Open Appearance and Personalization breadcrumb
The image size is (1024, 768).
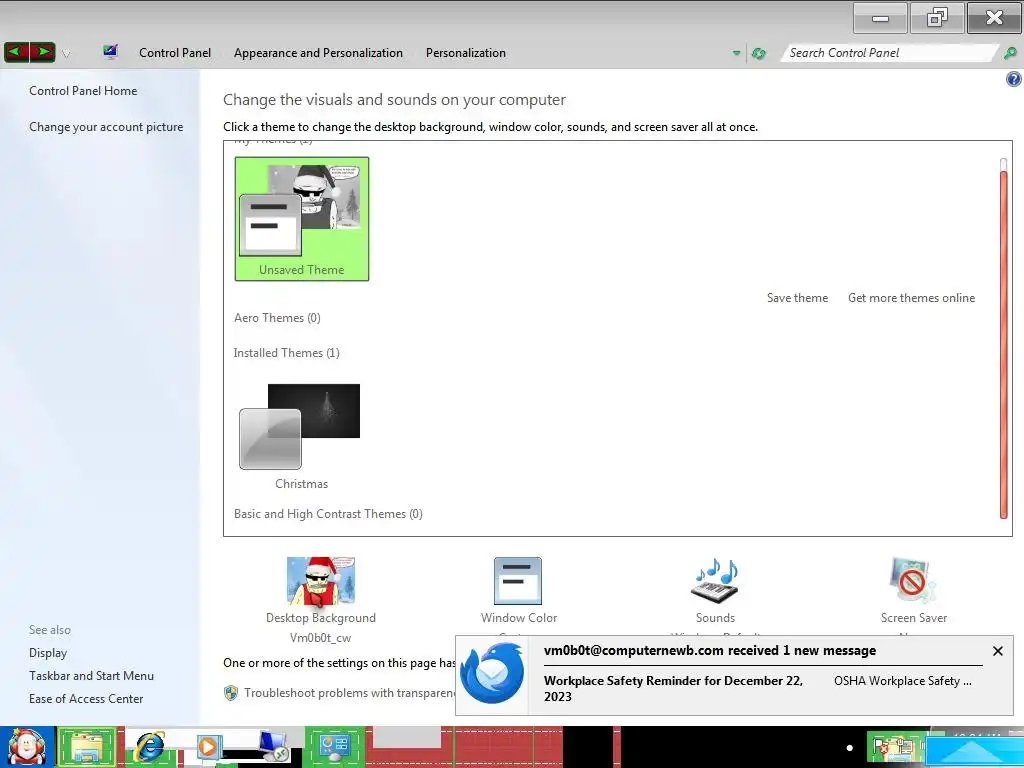318,53
